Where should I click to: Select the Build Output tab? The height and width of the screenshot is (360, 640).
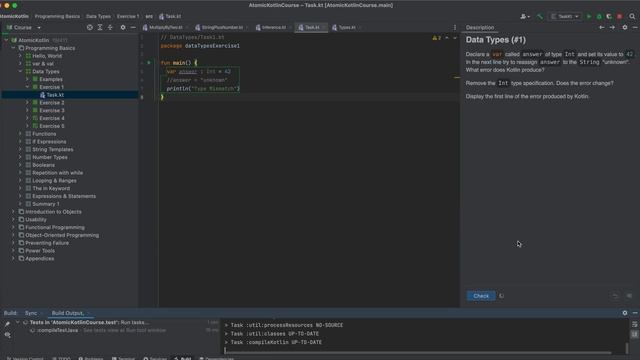(68, 313)
